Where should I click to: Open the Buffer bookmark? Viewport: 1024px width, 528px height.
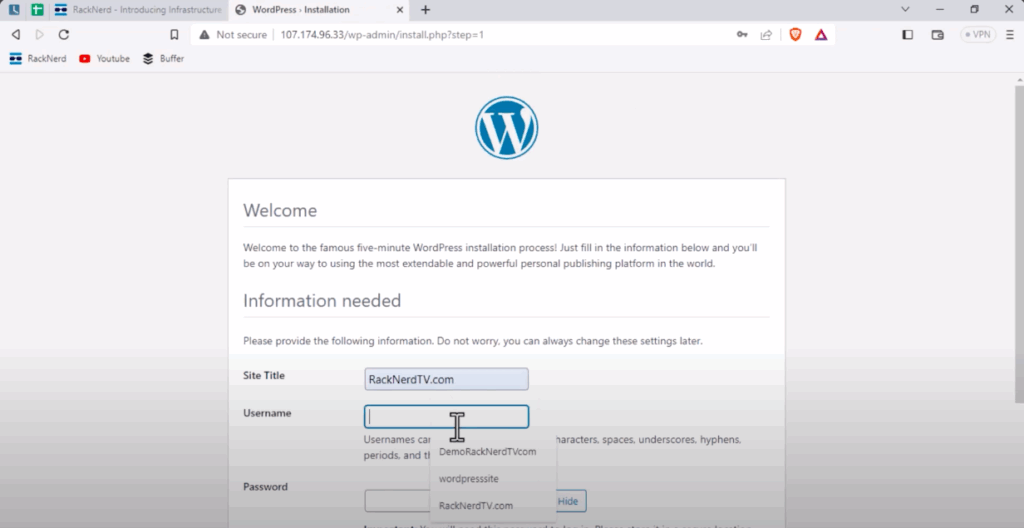164,59
